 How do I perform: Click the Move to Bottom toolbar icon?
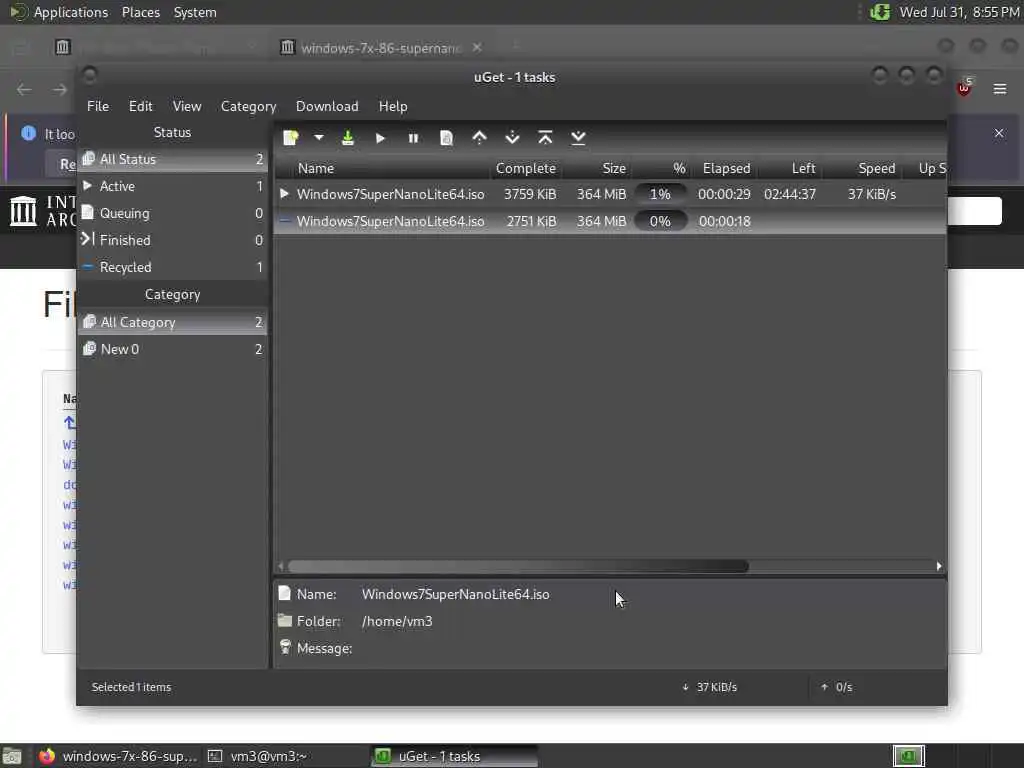pyautogui.click(x=578, y=138)
